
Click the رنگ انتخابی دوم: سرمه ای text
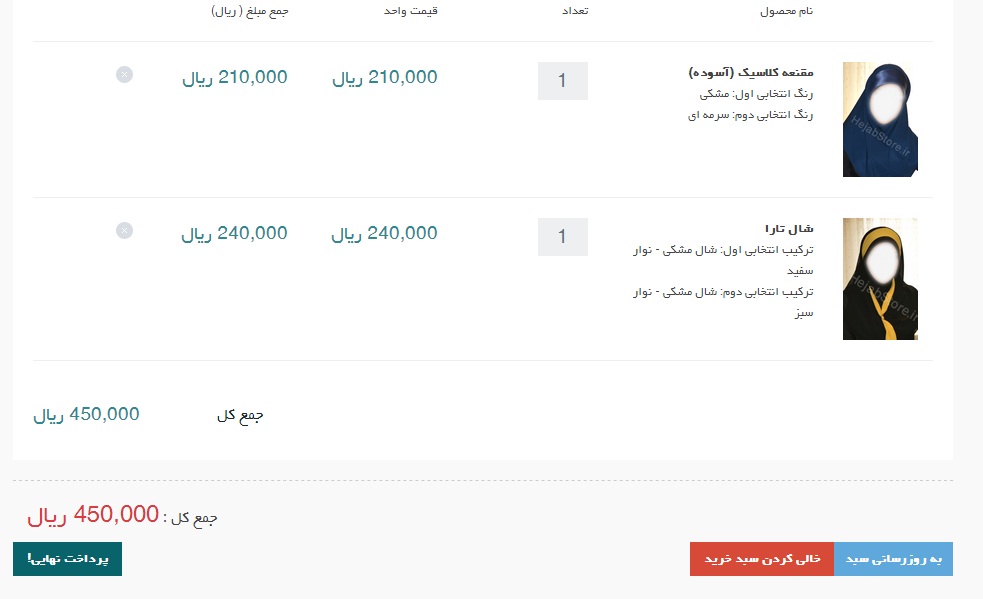pos(750,115)
